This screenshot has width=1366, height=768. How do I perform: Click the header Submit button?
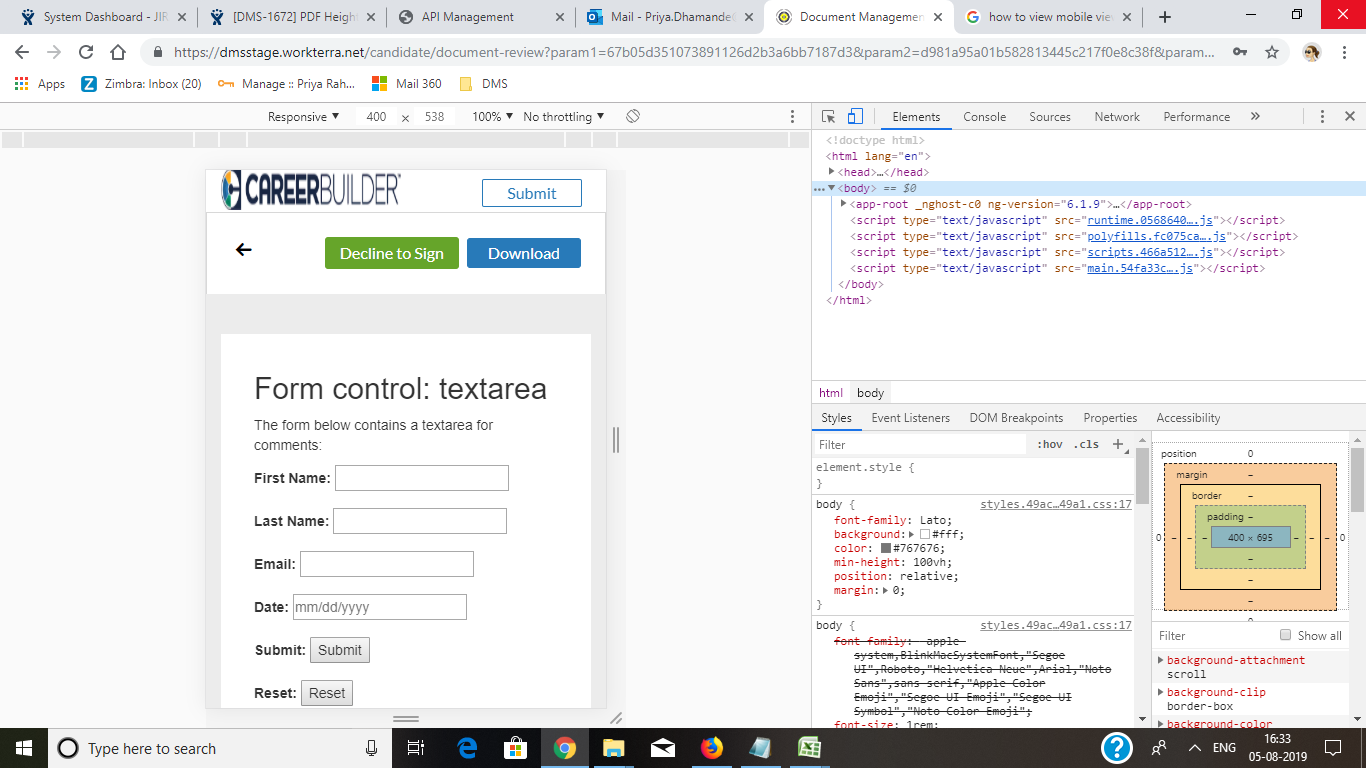(x=532, y=193)
